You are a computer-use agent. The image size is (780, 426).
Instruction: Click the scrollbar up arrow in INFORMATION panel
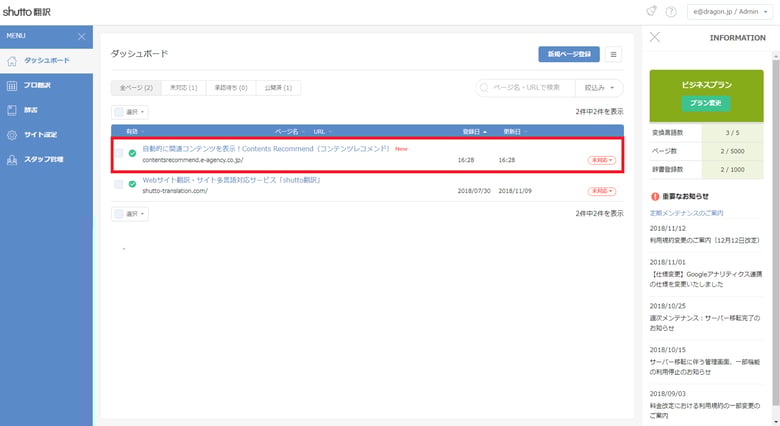pos(776,56)
